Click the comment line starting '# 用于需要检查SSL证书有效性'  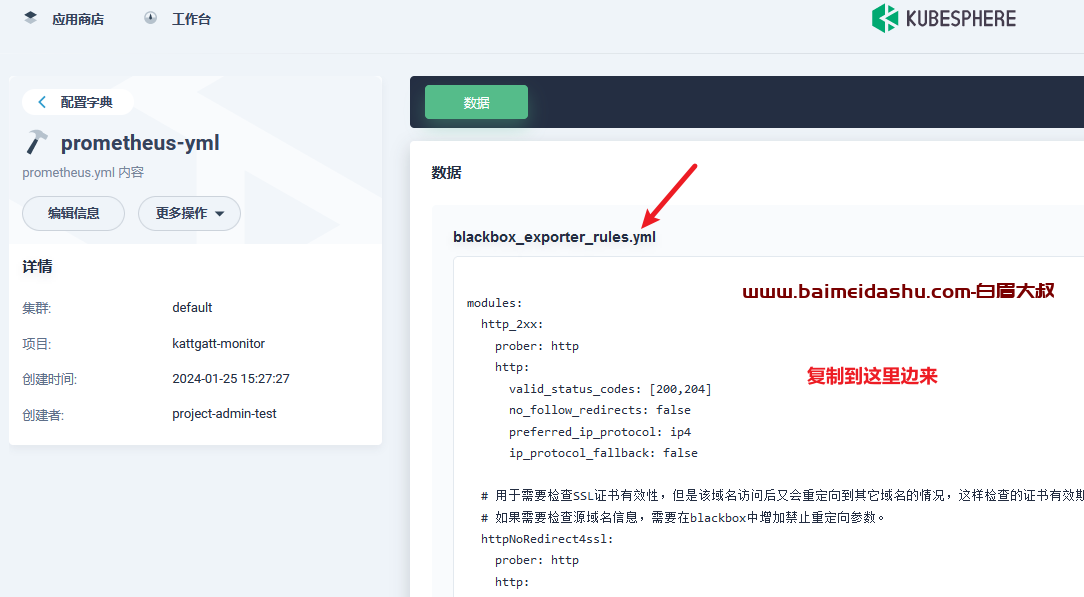(783, 495)
